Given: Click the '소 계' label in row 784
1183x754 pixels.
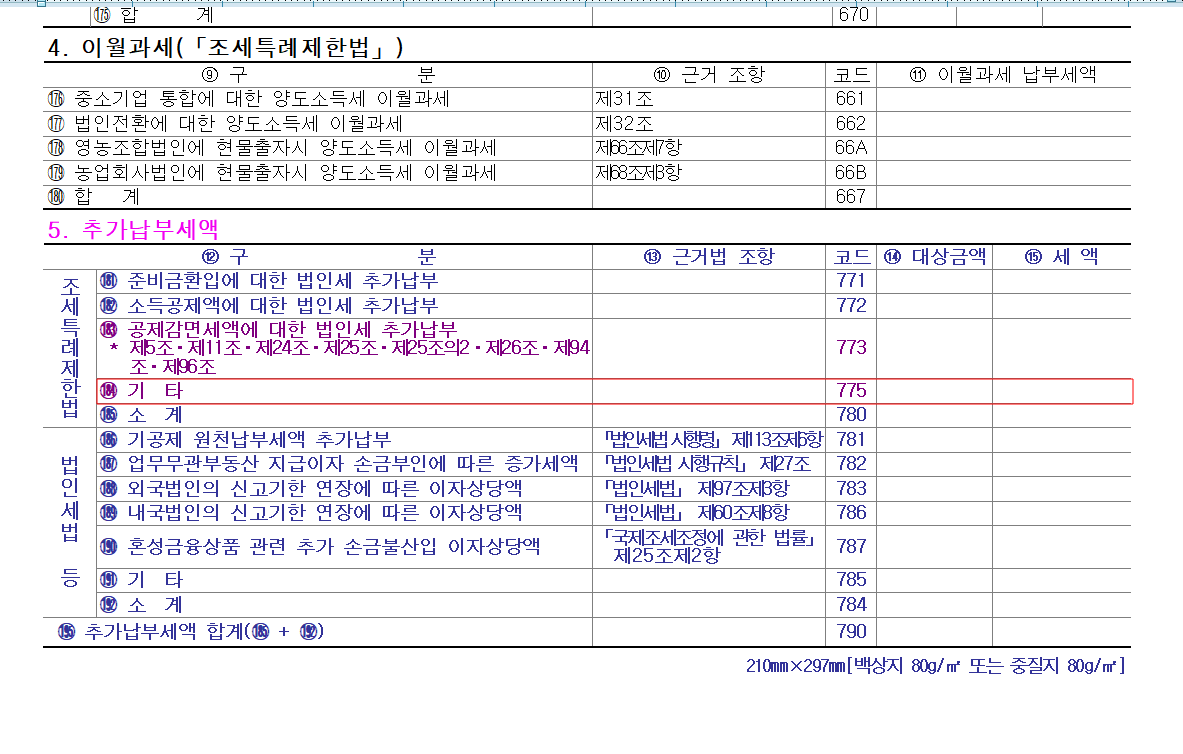Looking at the screenshot, I should pos(155,605).
